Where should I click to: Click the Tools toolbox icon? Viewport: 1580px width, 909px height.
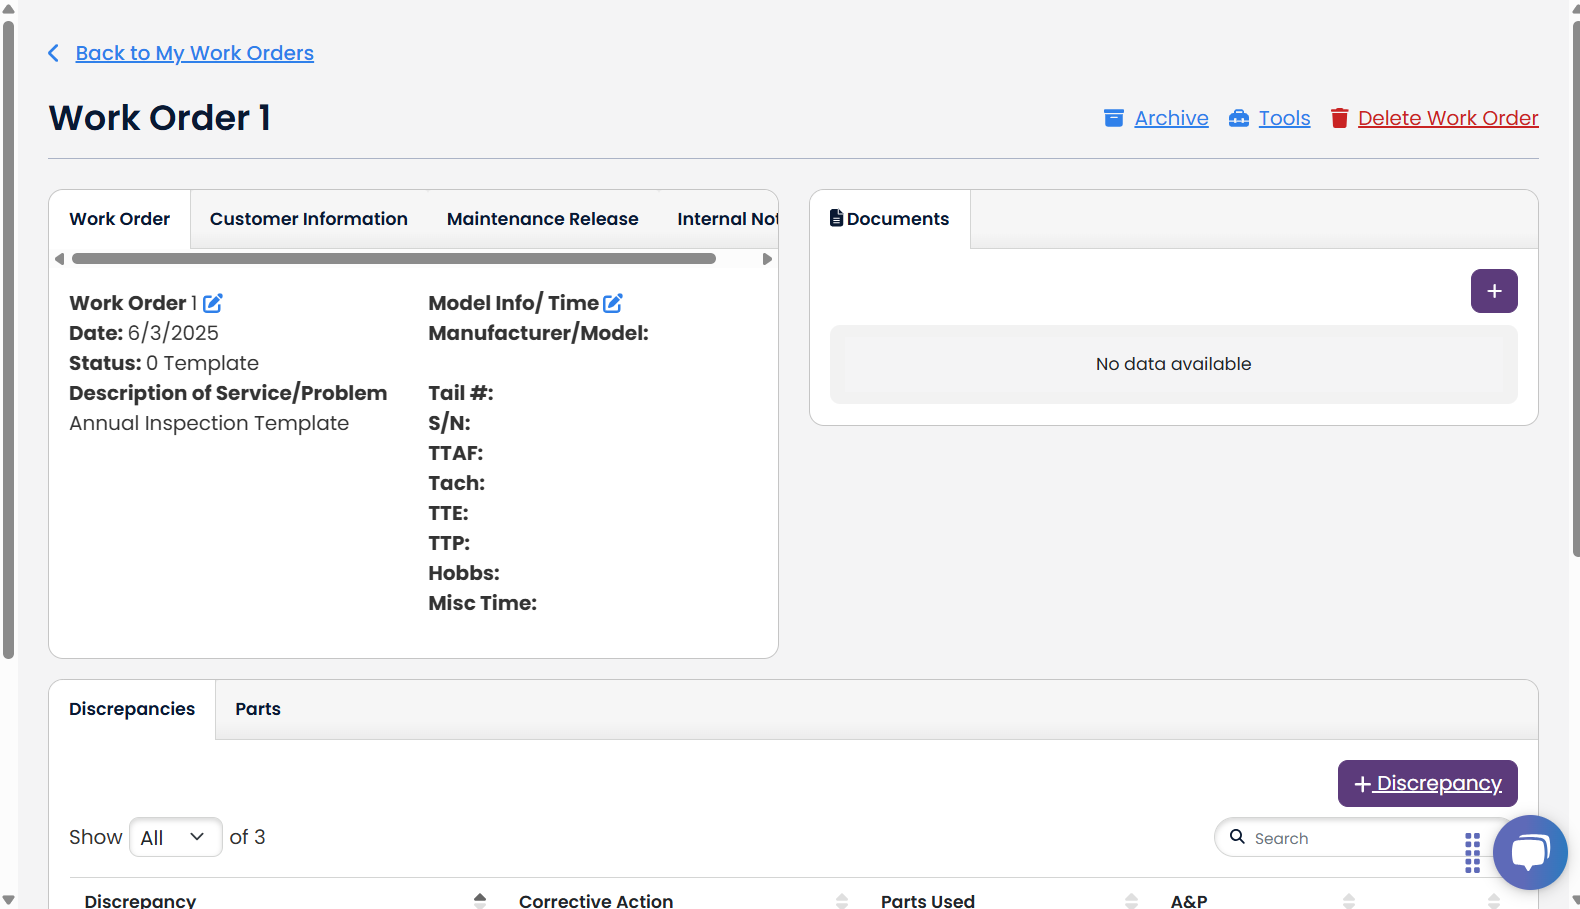(1239, 118)
